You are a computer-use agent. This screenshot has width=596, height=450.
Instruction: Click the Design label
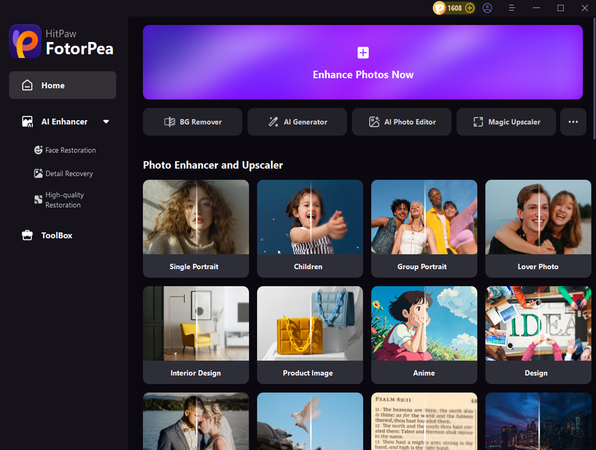(536, 373)
